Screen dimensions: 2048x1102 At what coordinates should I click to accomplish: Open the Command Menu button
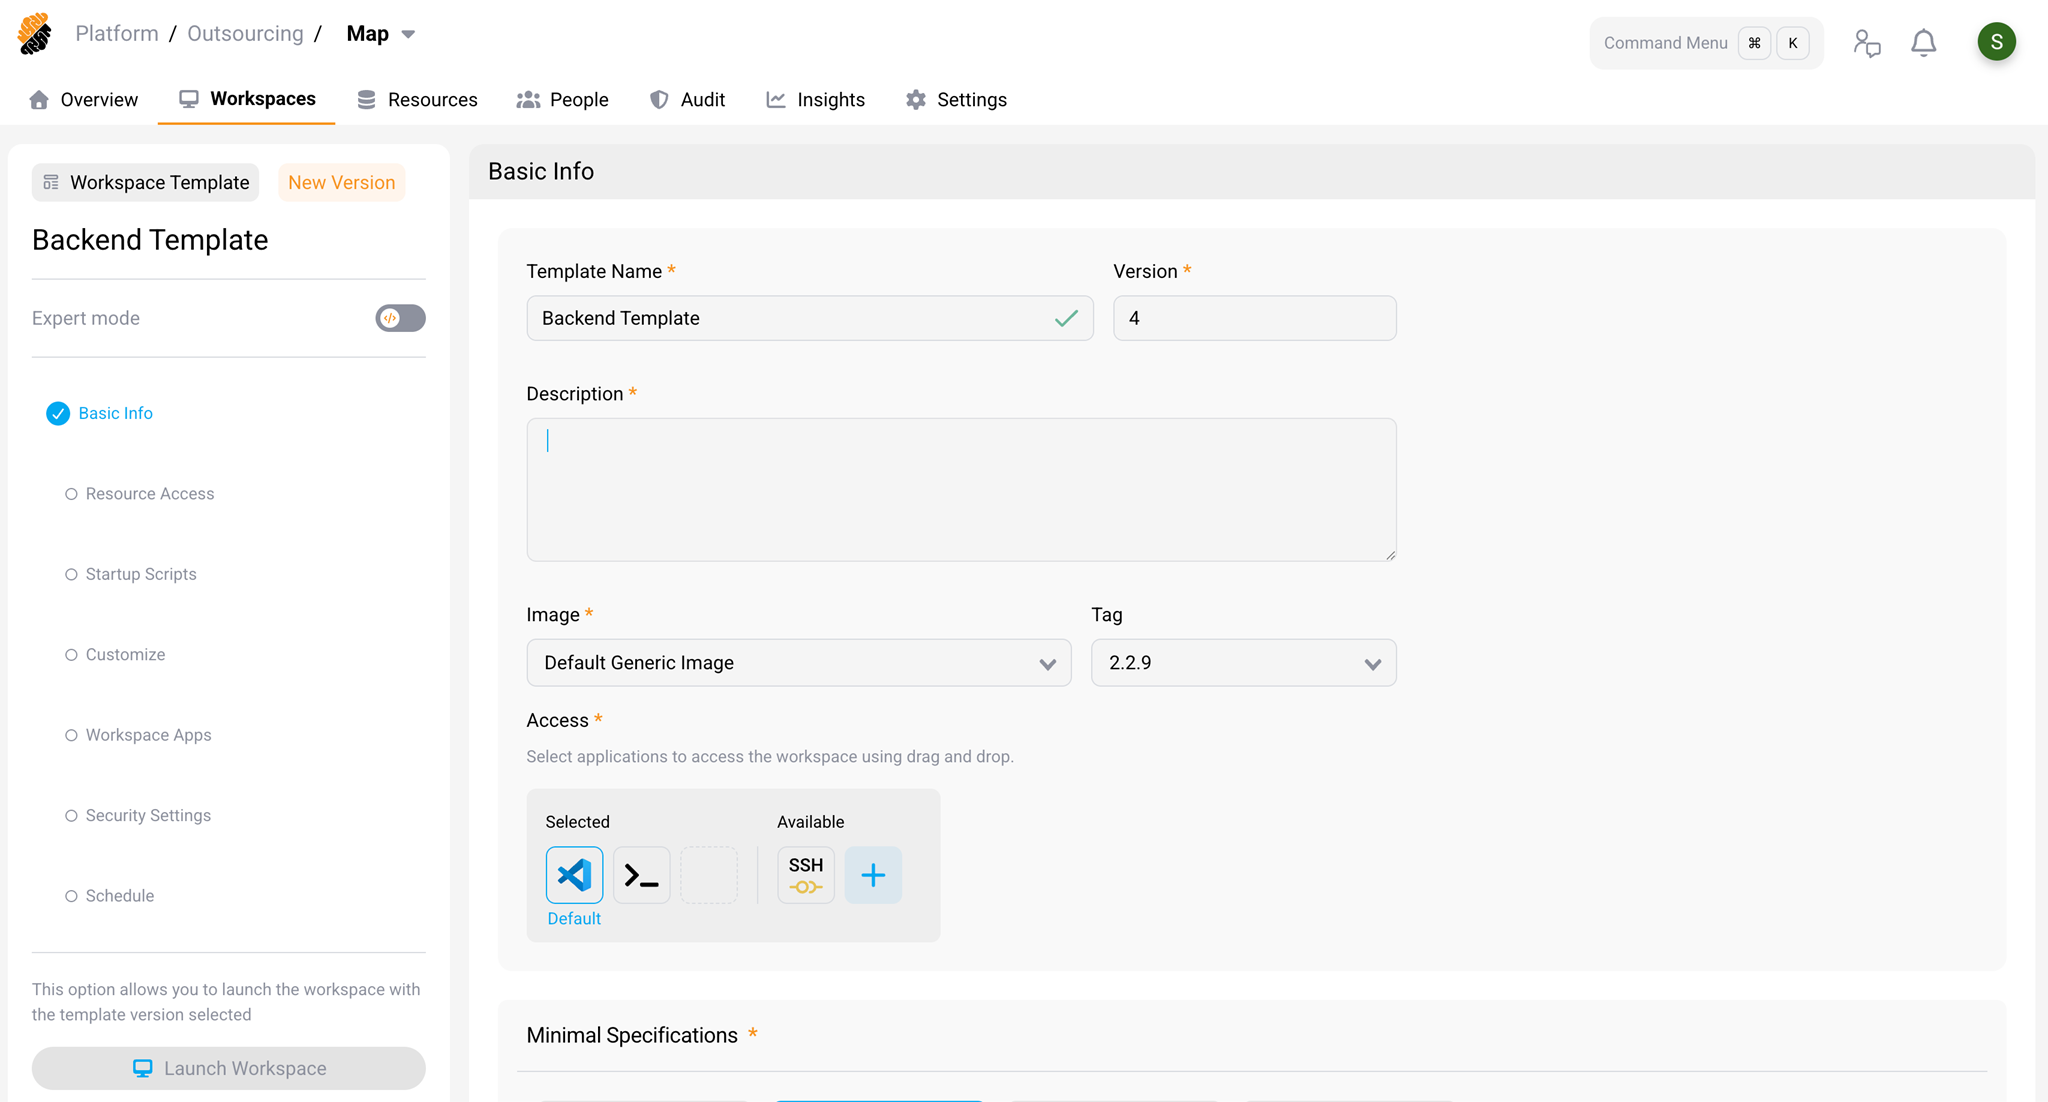click(1705, 43)
